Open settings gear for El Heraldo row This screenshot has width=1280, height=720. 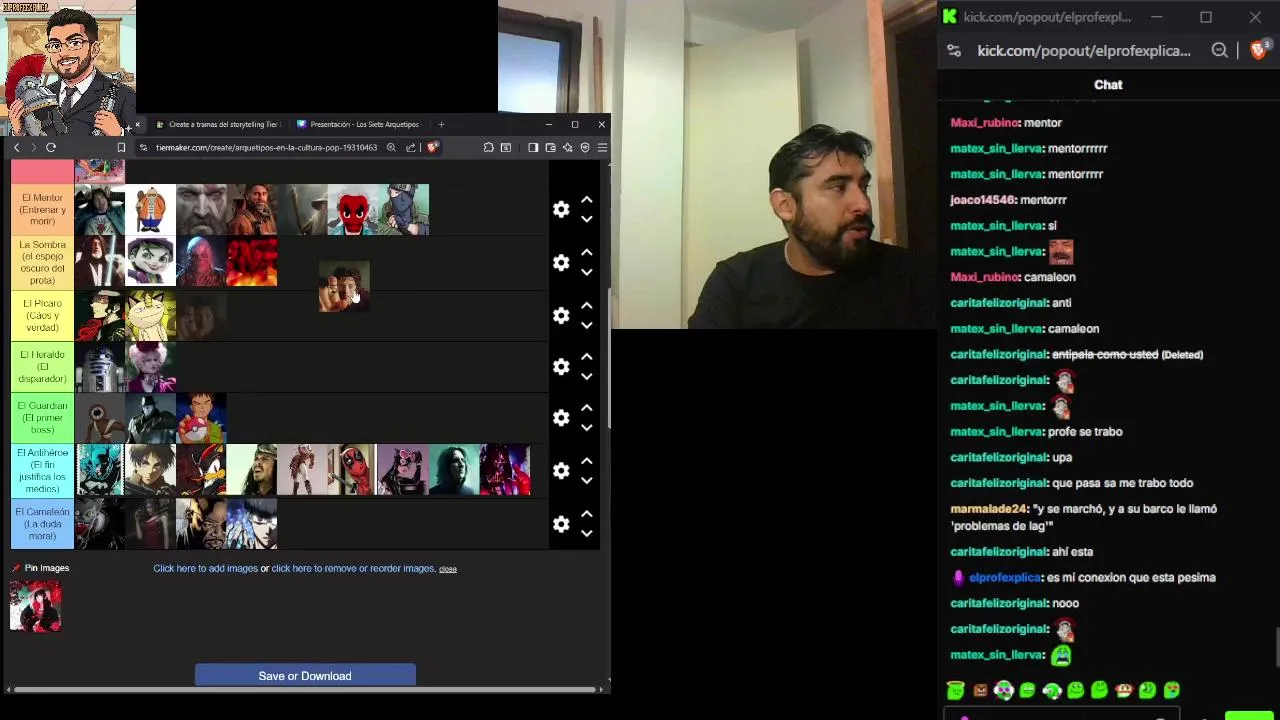561,367
